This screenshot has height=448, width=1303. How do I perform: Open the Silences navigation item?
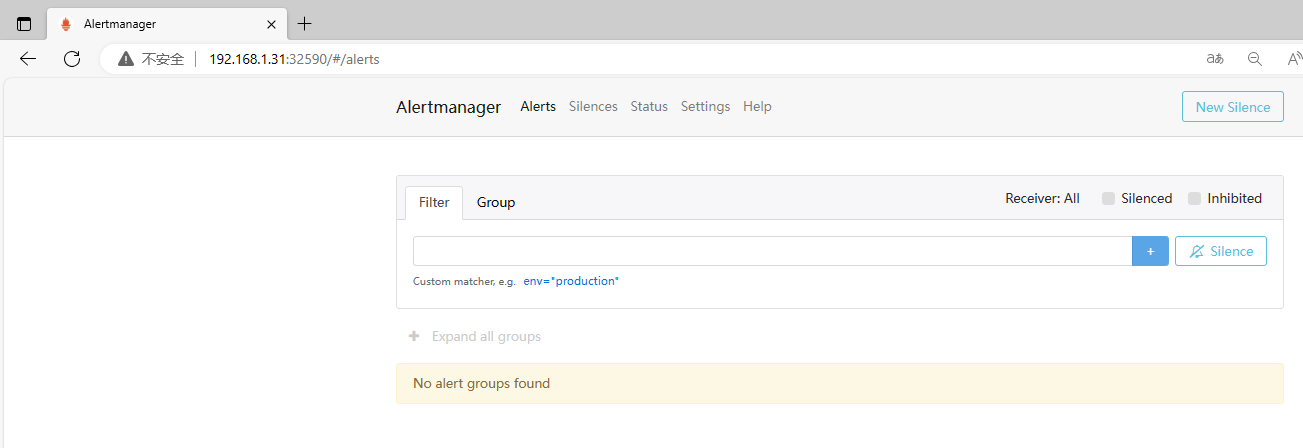point(593,106)
